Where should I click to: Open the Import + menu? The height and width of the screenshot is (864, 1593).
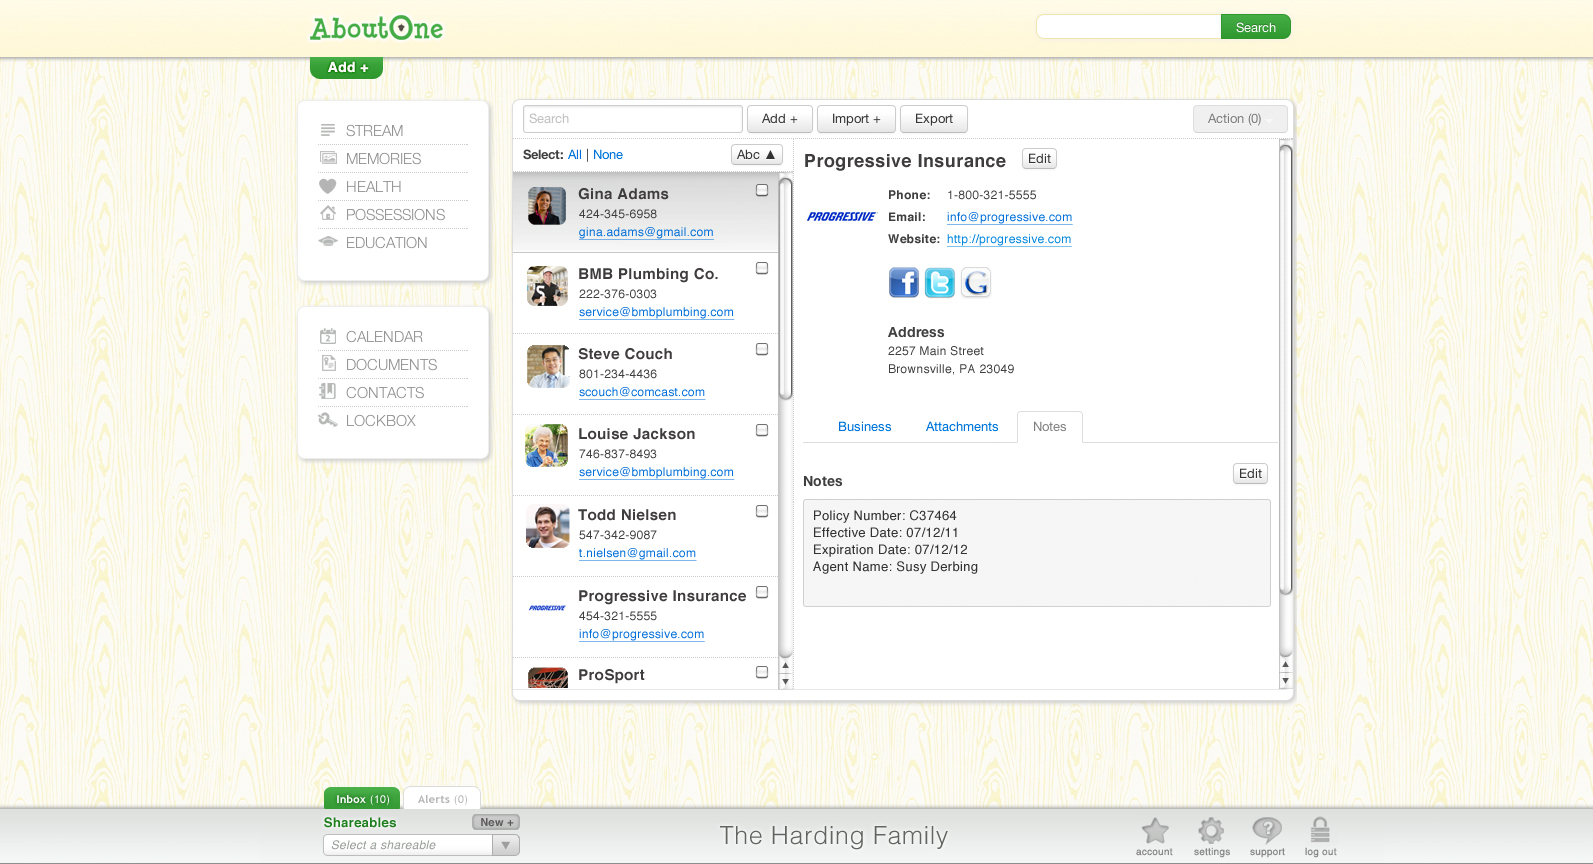pos(856,119)
